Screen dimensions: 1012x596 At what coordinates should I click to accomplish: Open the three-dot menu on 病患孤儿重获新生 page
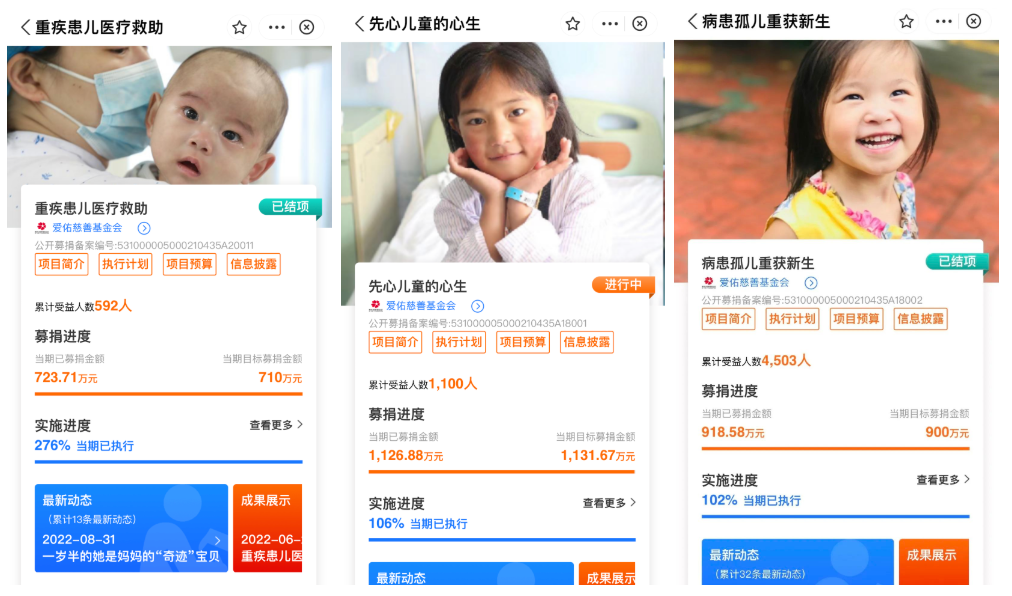coord(944,21)
